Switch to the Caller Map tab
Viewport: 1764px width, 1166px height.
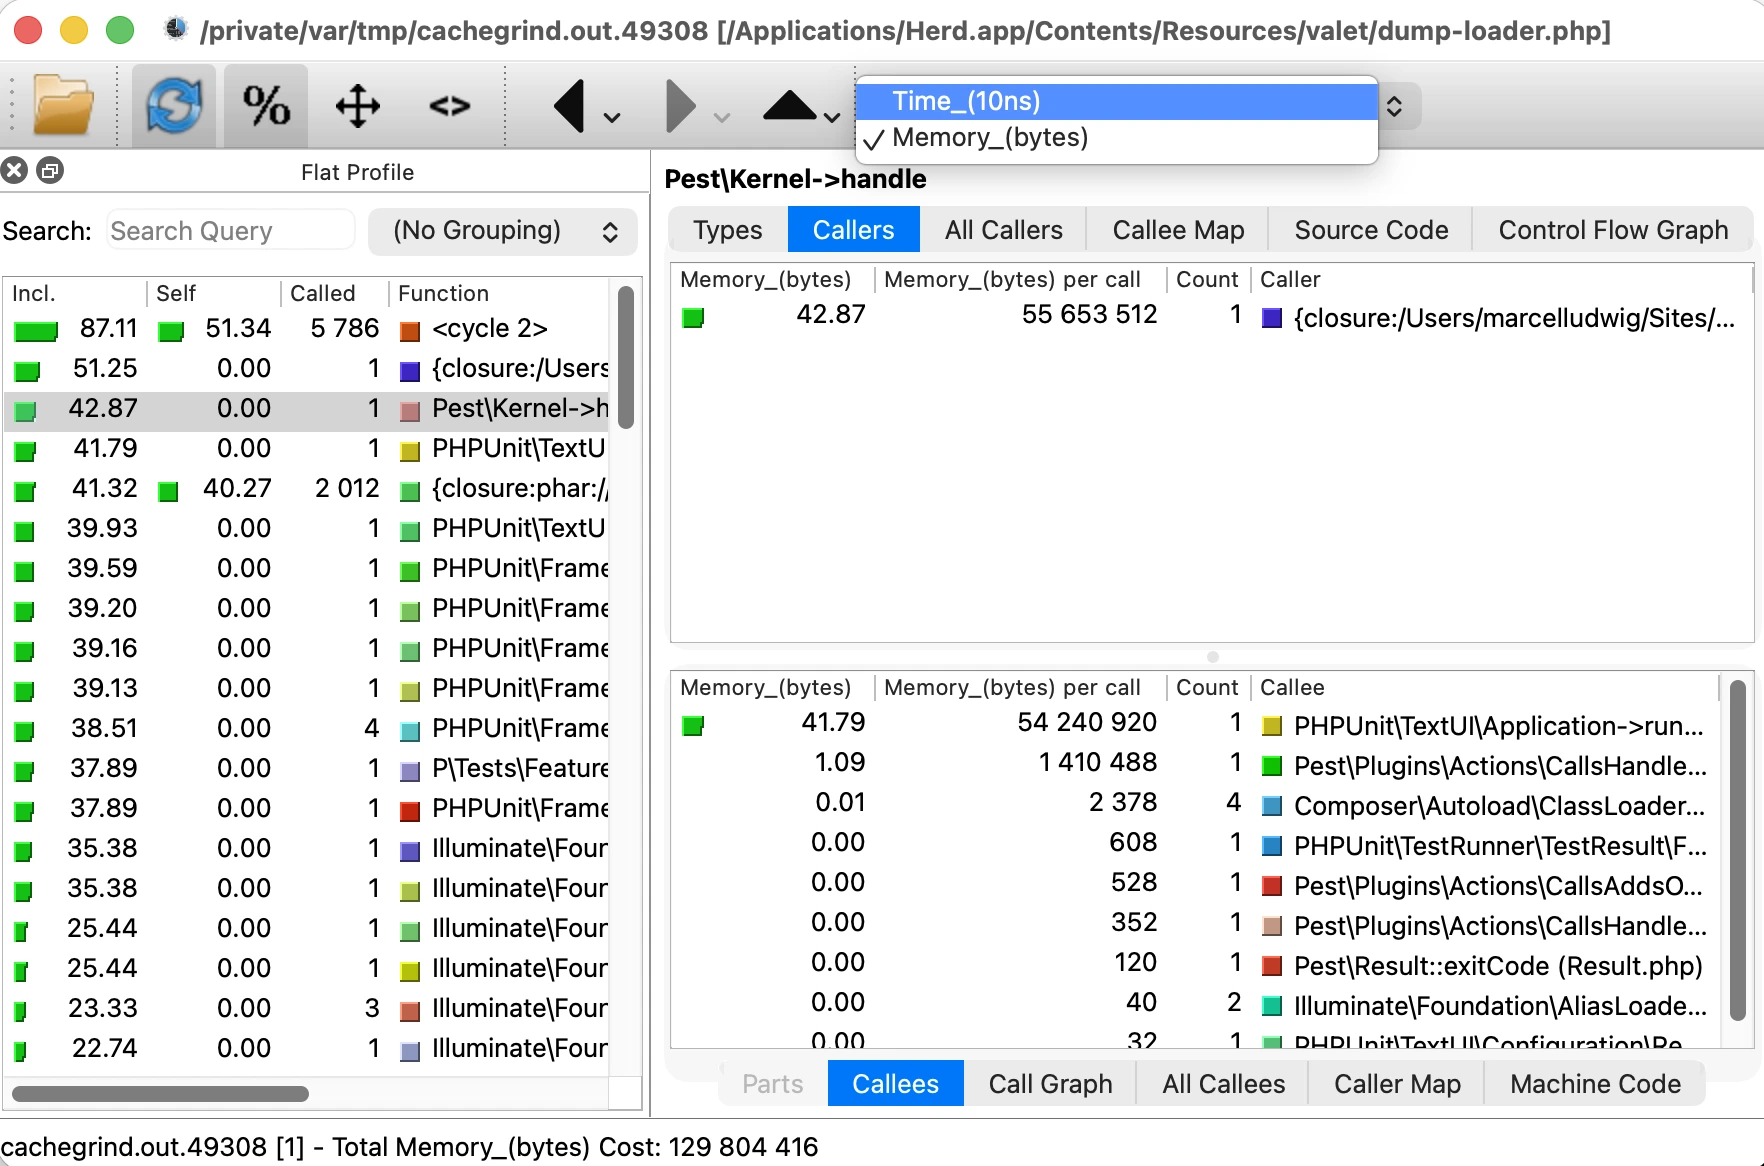point(1398,1084)
